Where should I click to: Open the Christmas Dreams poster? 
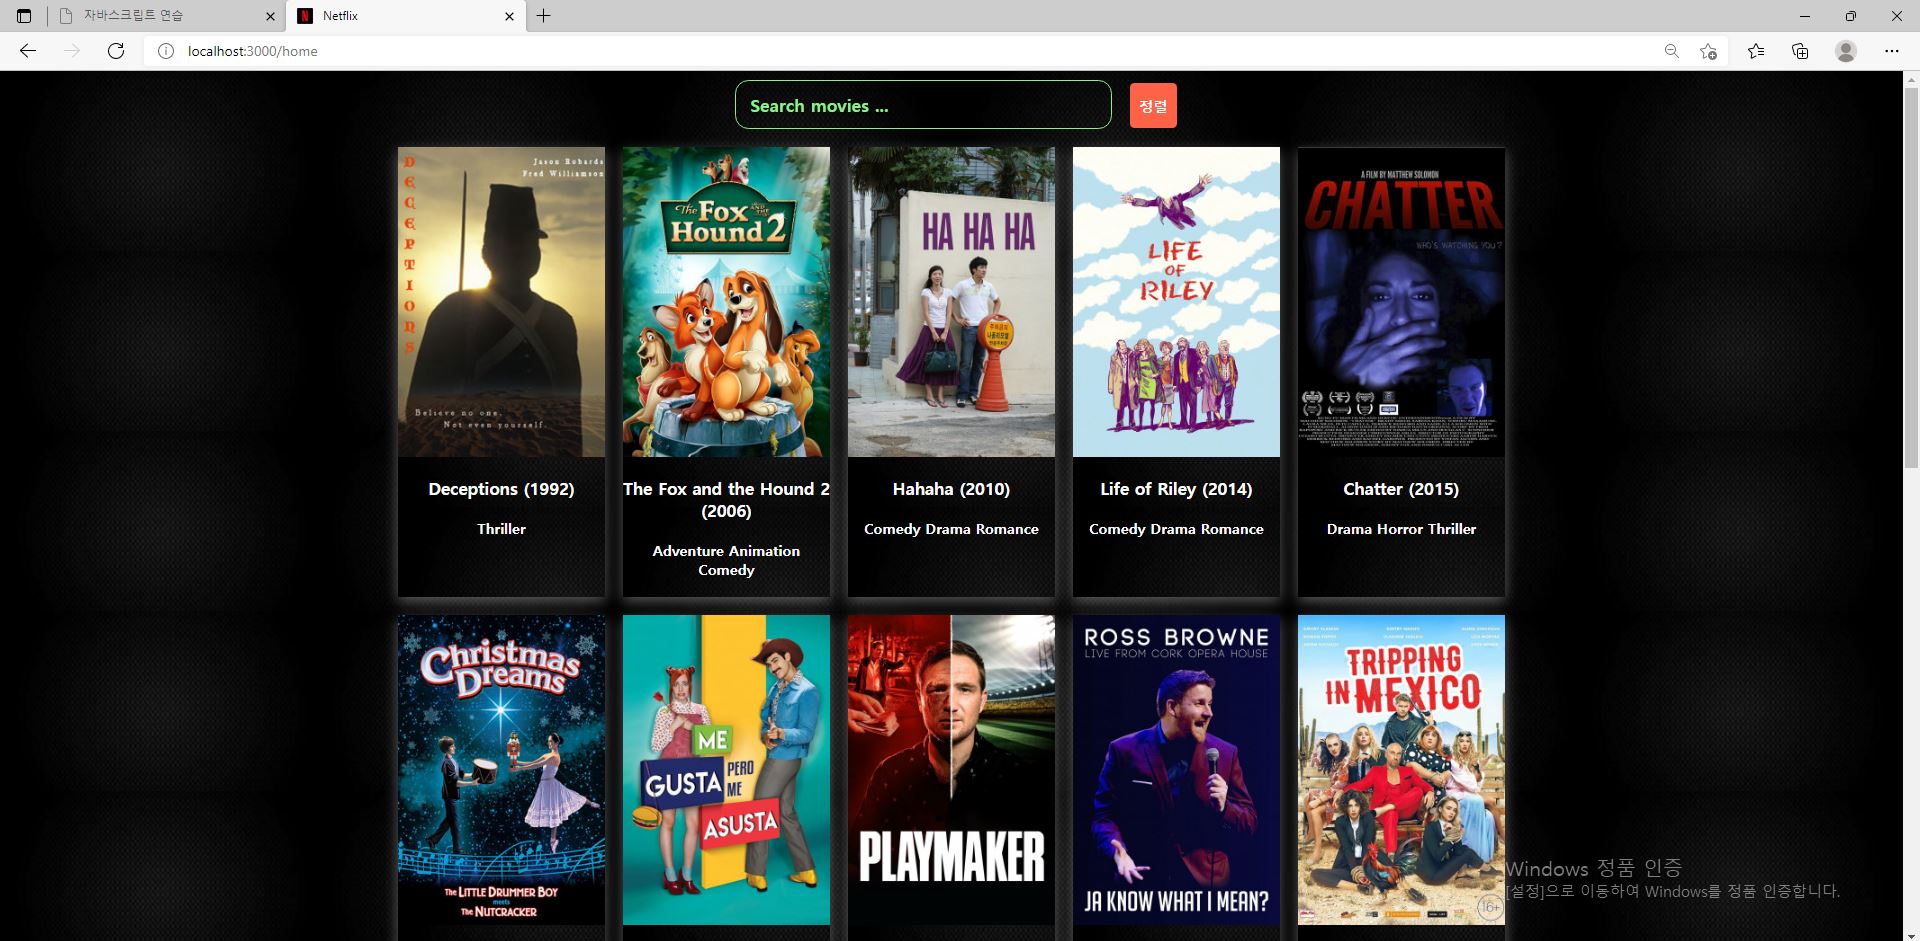pos(501,770)
